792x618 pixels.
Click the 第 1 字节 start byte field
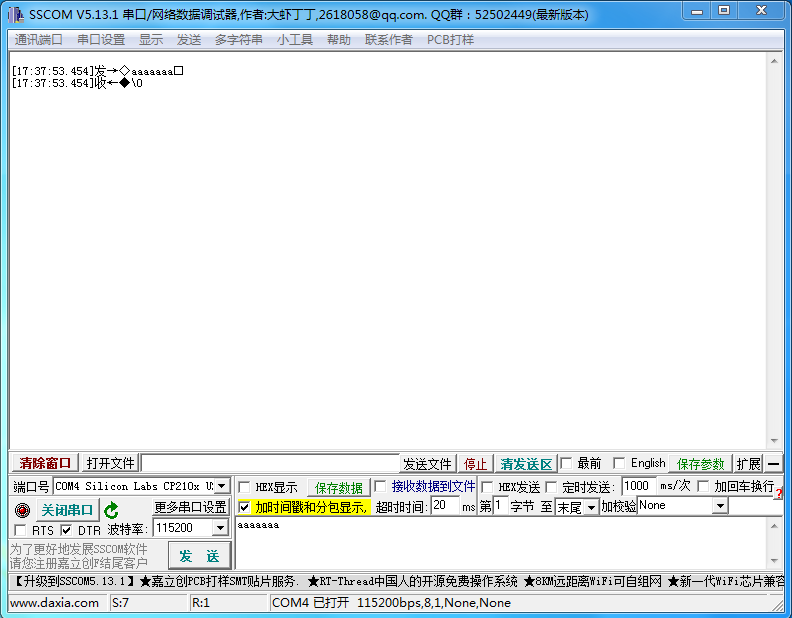pos(500,505)
